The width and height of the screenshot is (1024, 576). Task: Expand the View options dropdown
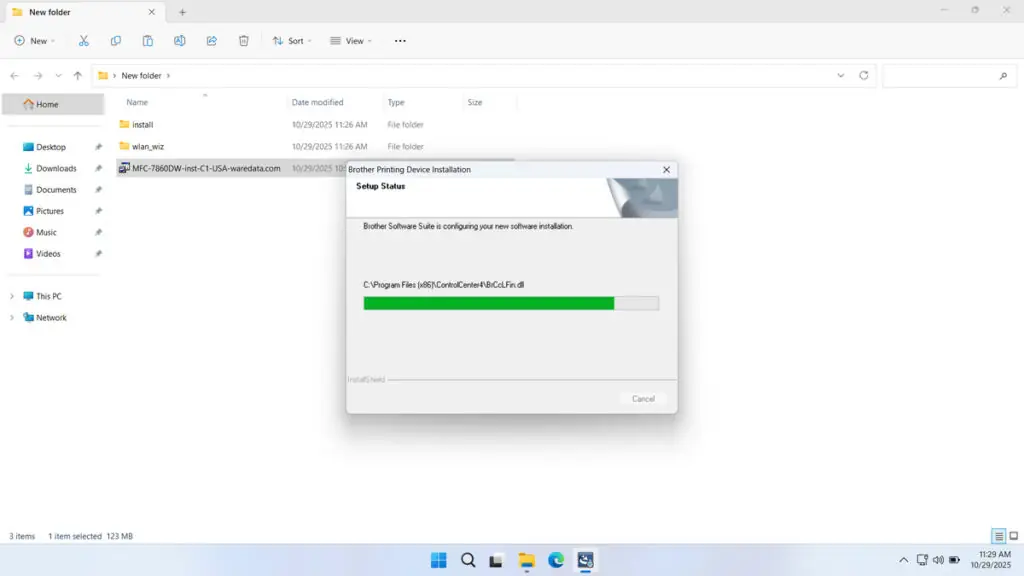pos(352,40)
